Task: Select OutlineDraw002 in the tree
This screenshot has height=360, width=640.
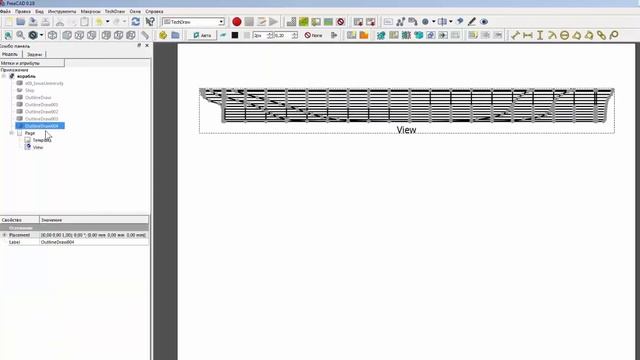Action: [41, 111]
